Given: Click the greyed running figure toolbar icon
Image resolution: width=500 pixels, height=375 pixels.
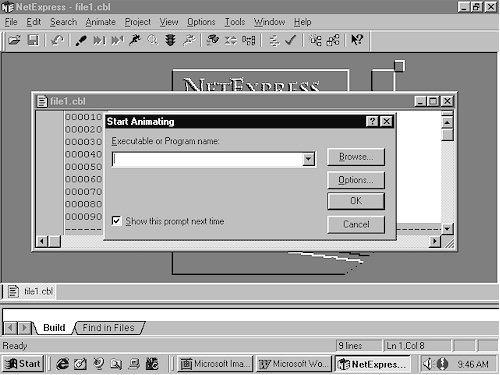Looking at the screenshot, I should click(x=189, y=40).
